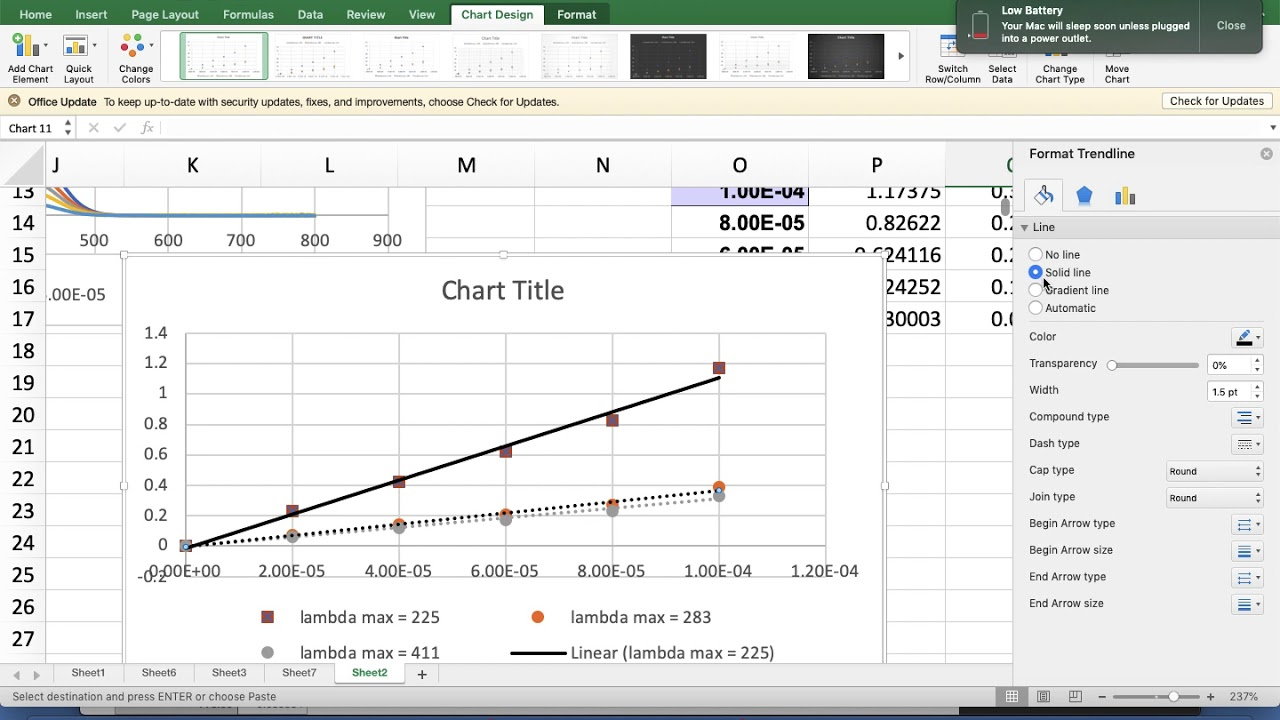This screenshot has width=1280, height=720.
Task: Select the Solid line radio option
Action: pos(1036,272)
